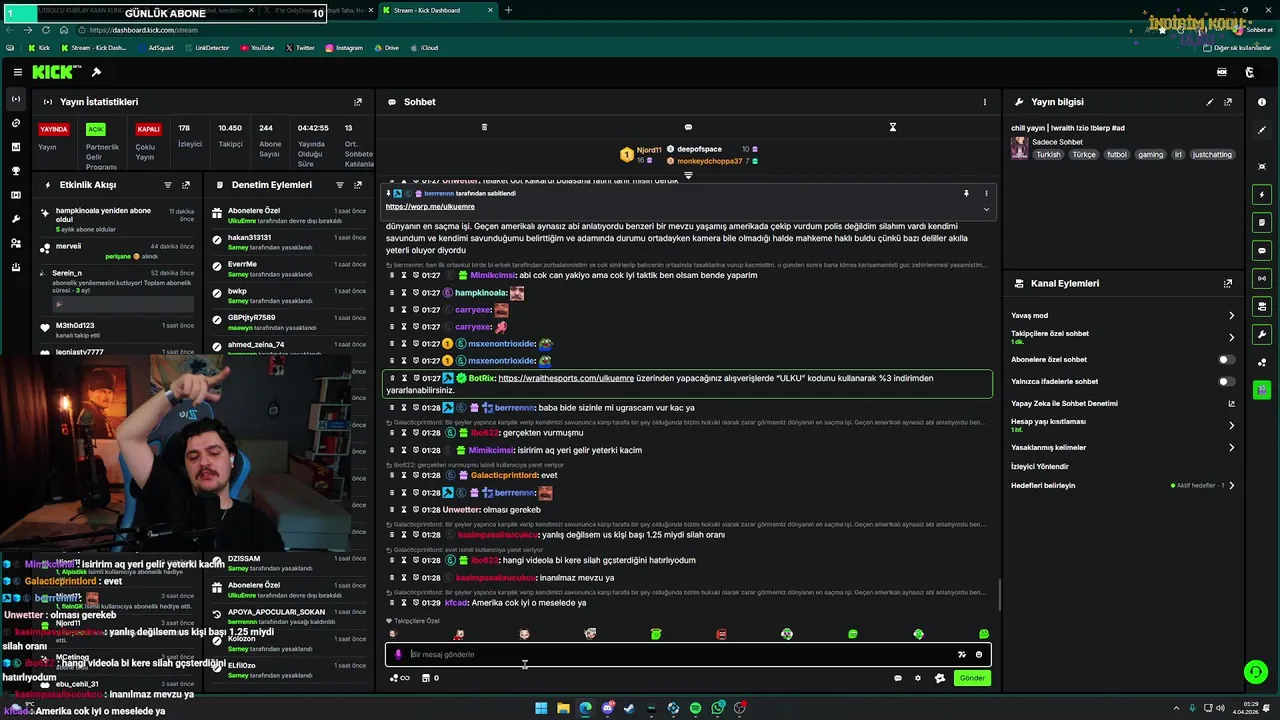This screenshot has width=1280, height=720.
Task: Click the chat bubble icon atop Sohbet
Action: 688,127
